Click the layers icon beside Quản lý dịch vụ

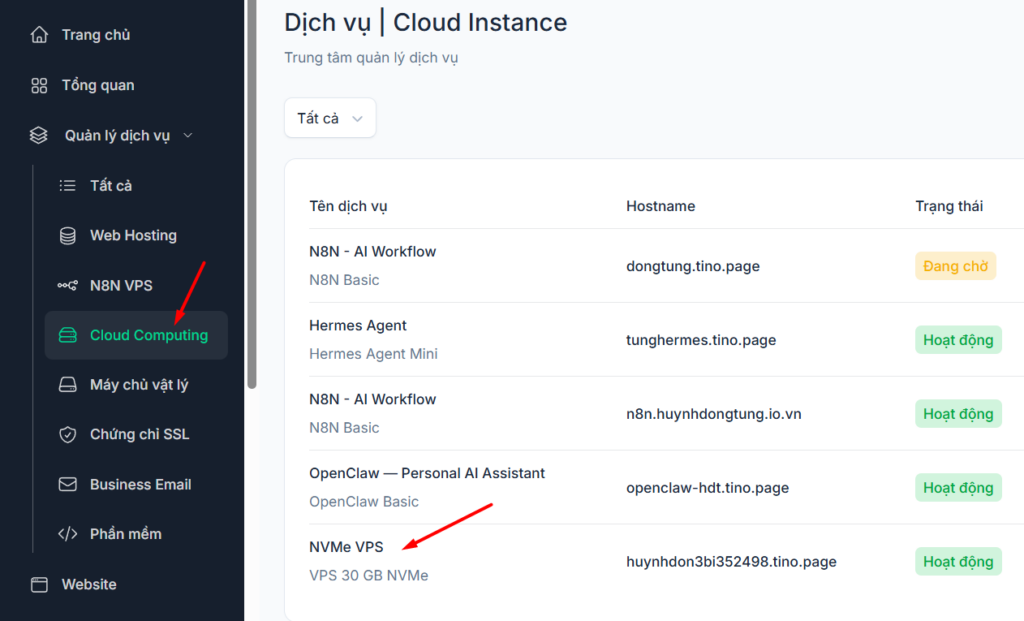tap(39, 135)
